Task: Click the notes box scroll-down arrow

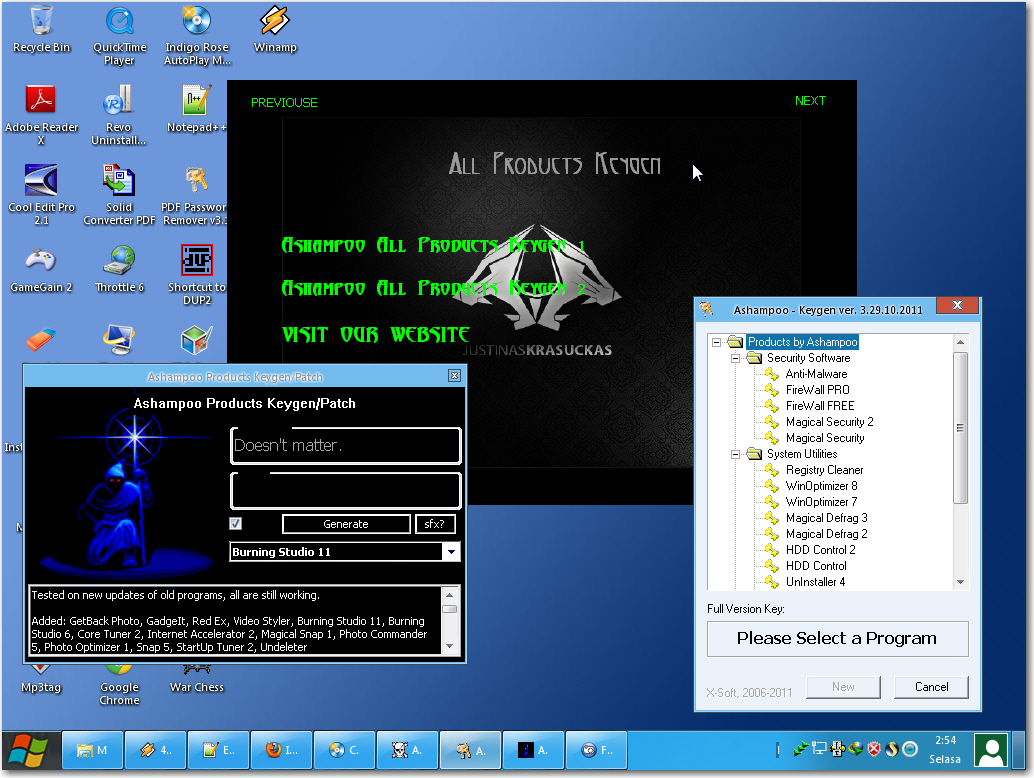Action: [x=450, y=646]
